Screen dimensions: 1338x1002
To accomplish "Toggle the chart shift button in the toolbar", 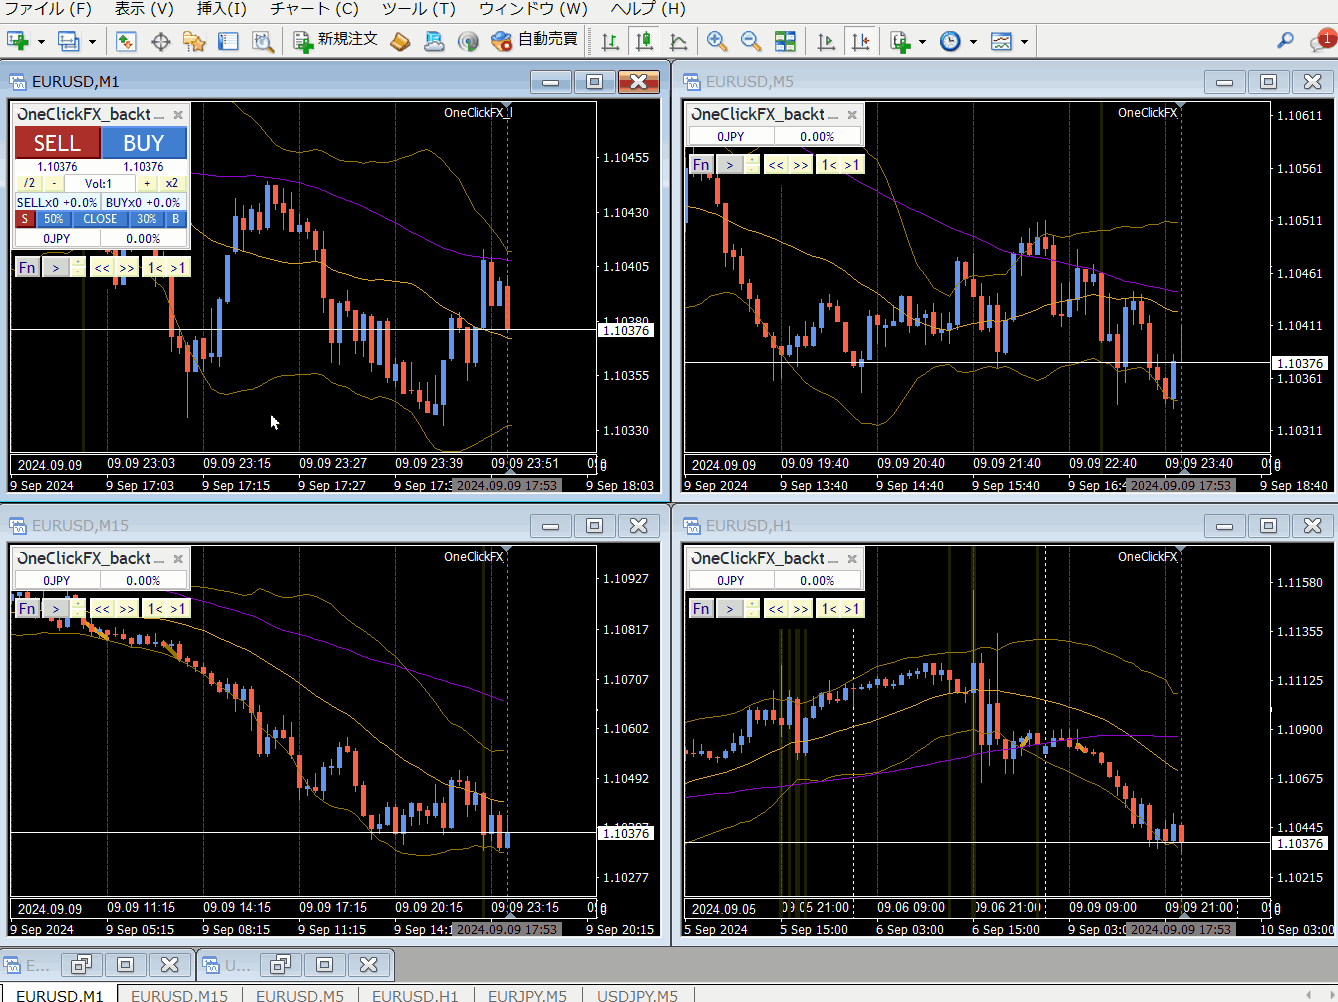I will point(860,41).
